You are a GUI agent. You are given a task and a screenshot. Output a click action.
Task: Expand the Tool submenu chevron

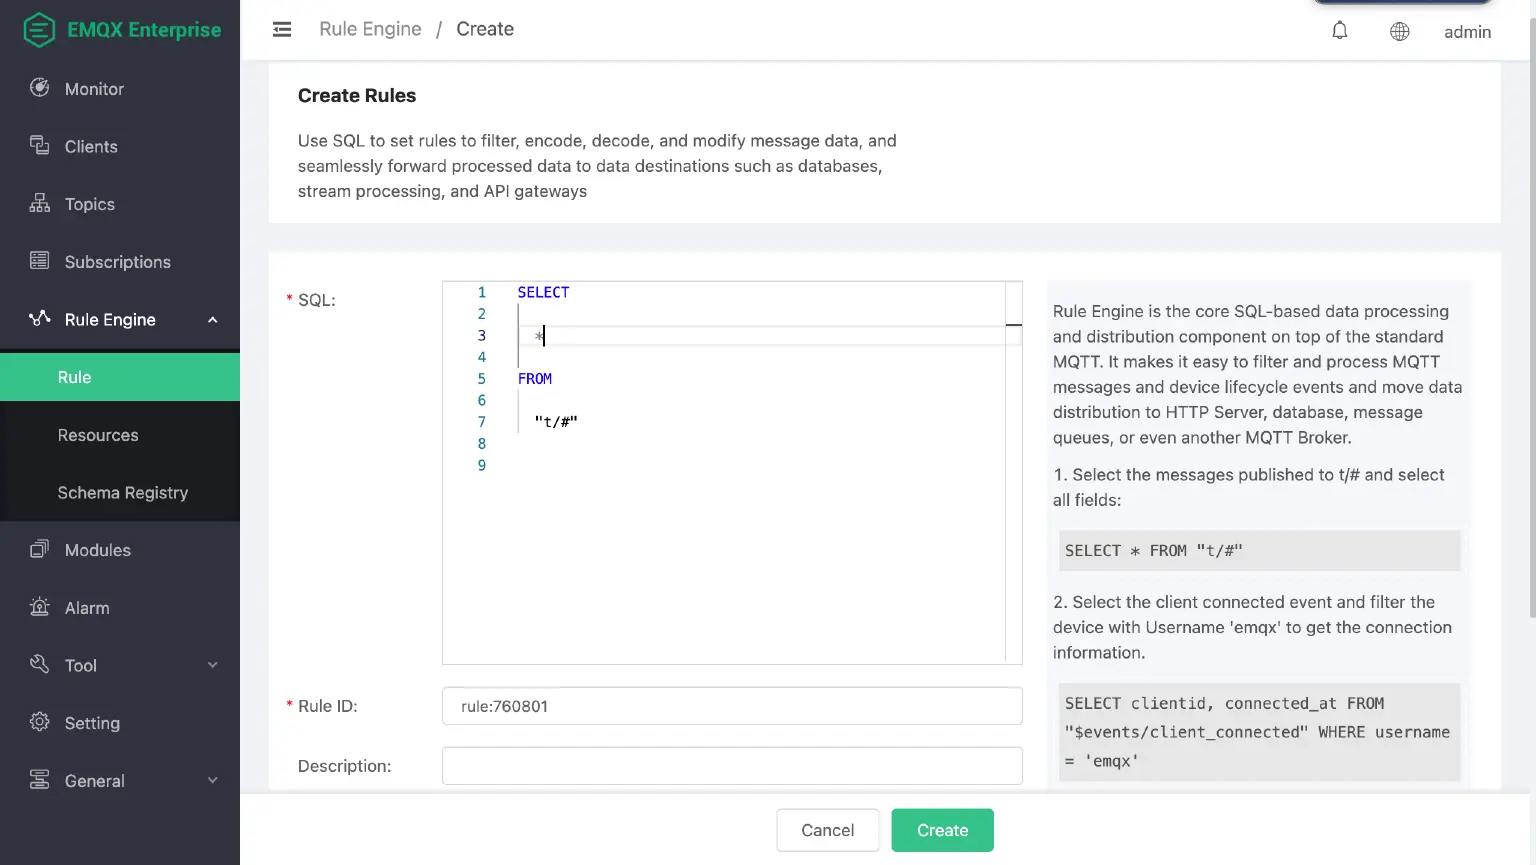click(x=212, y=665)
